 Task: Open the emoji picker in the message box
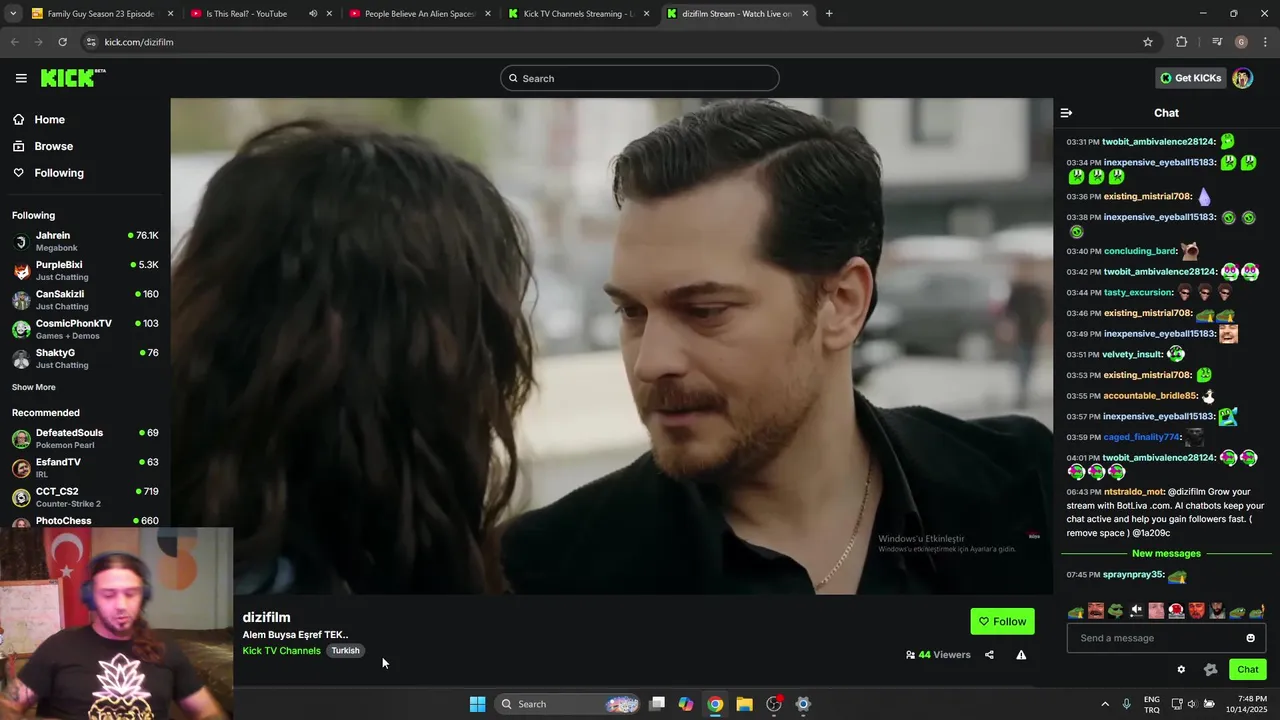1250,638
